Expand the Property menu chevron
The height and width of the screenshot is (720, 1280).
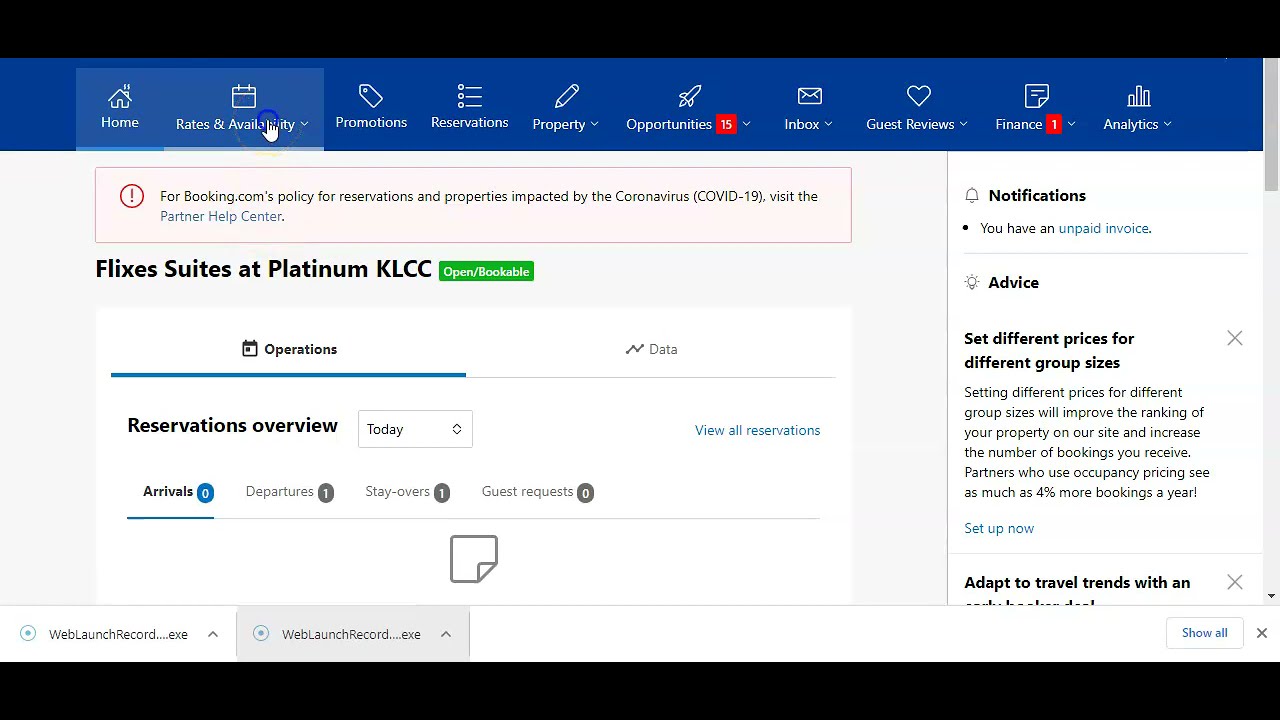tap(594, 124)
